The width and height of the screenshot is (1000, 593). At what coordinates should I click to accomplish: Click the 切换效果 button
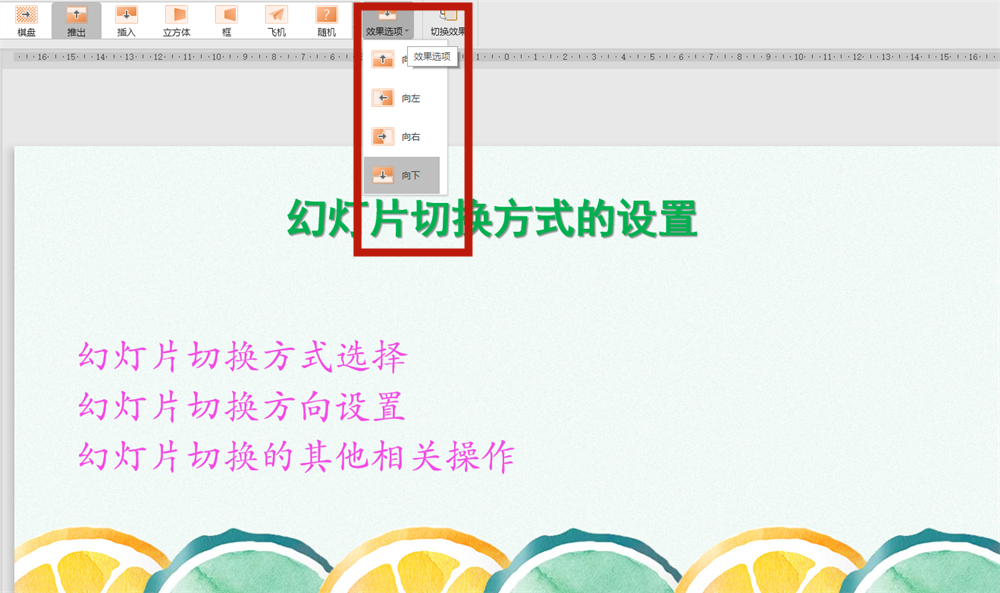(x=446, y=22)
